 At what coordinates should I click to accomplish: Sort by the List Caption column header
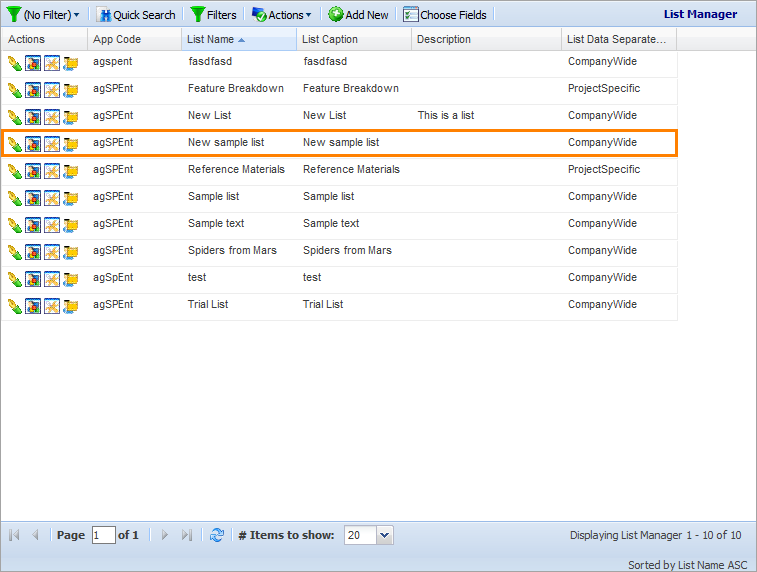point(354,39)
